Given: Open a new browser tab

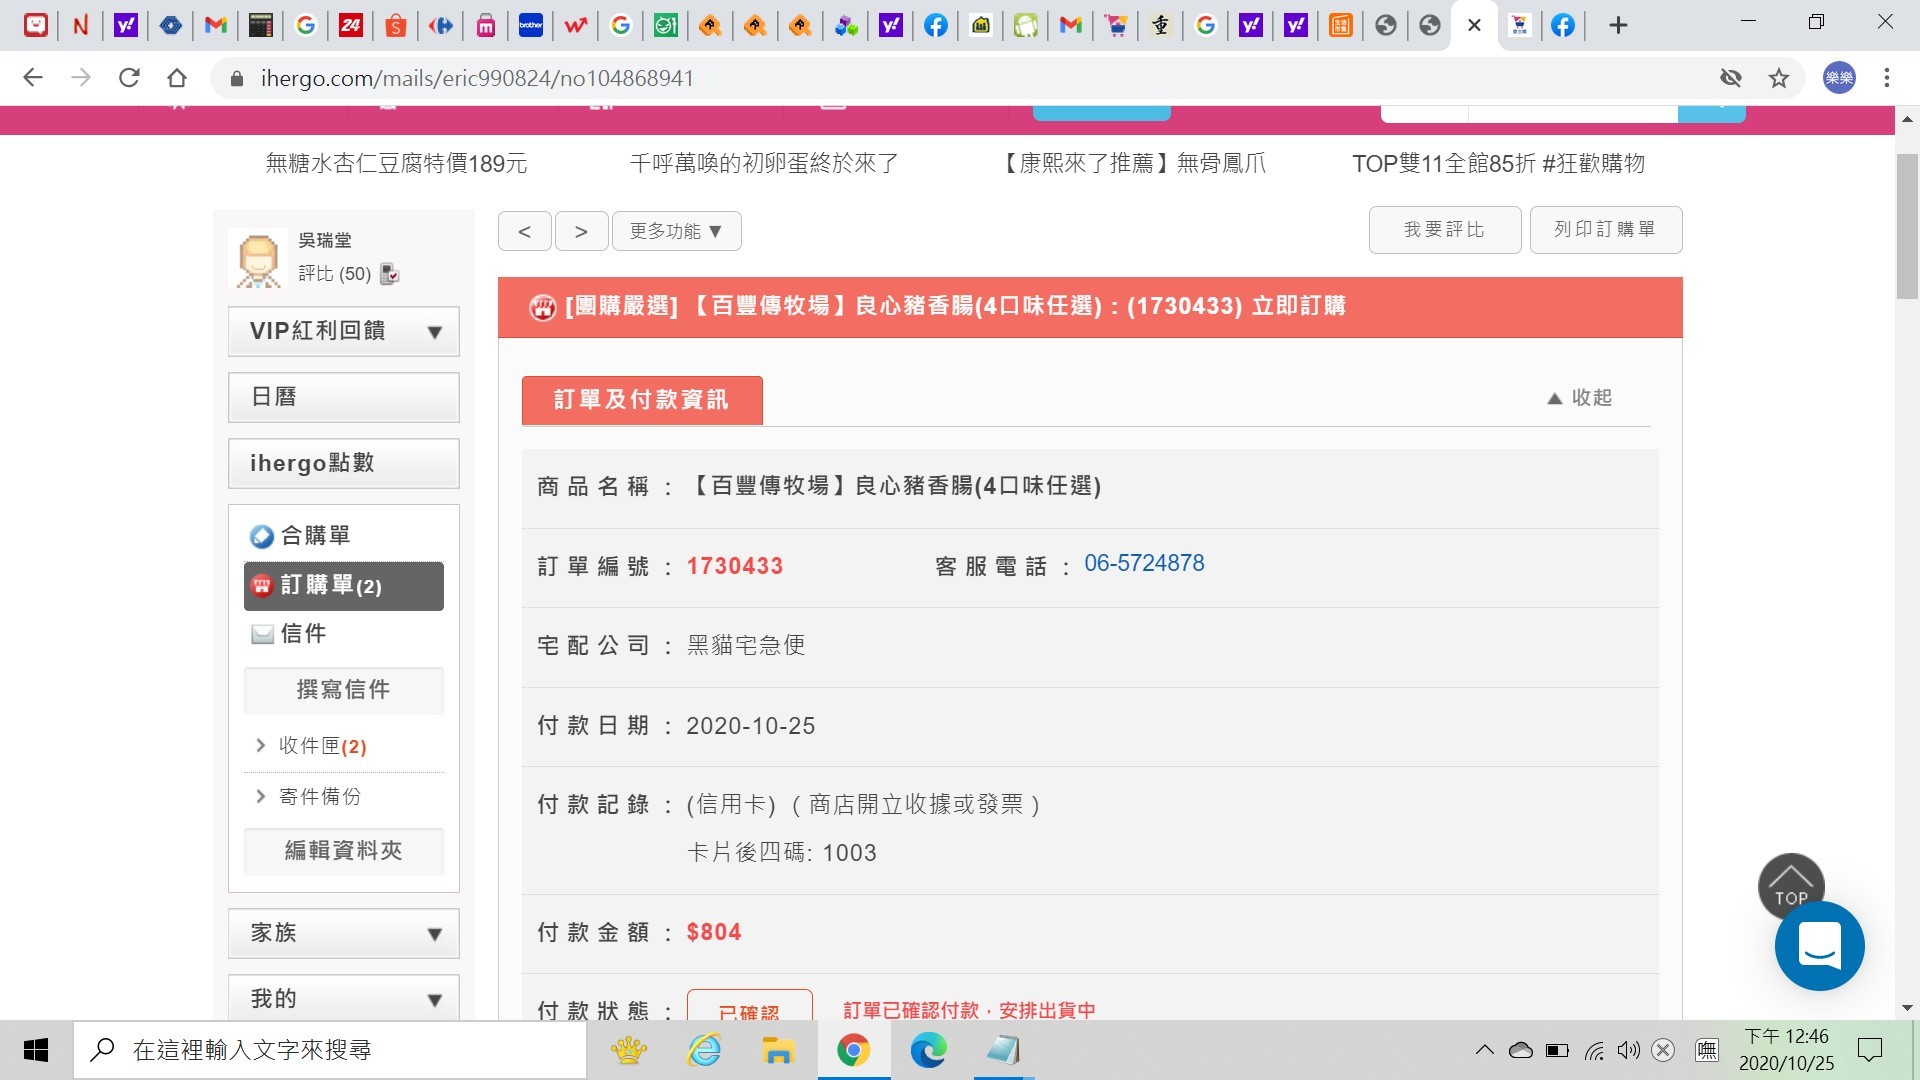Looking at the screenshot, I should (x=1618, y=25).
